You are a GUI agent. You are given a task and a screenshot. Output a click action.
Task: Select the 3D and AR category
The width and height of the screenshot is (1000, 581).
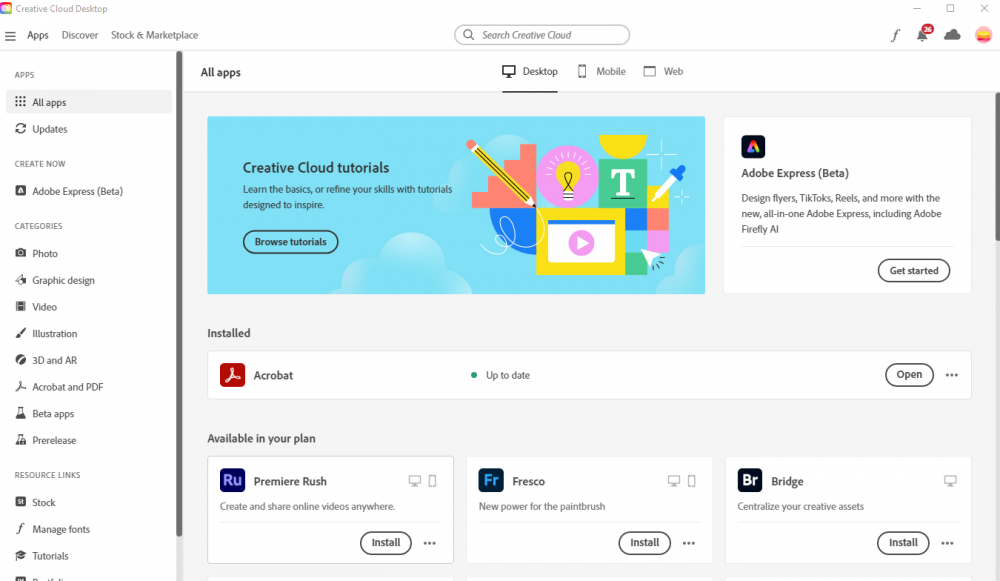89,360
